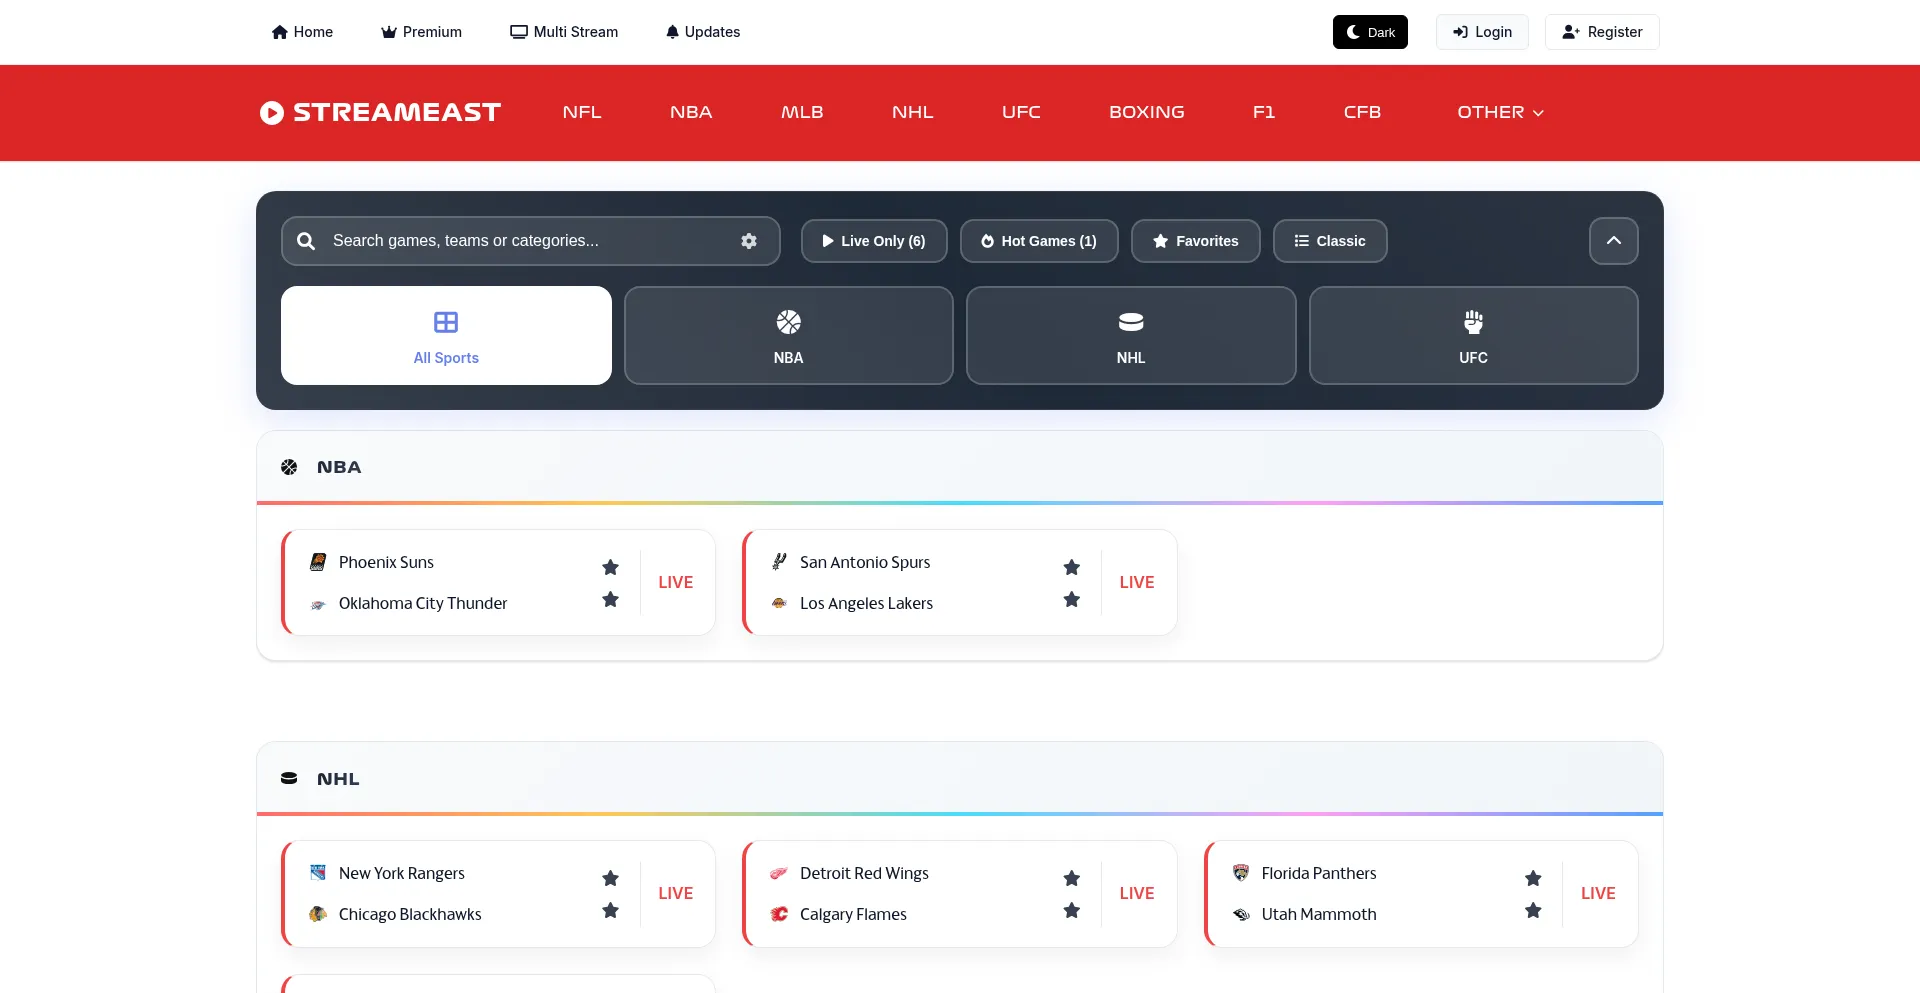
Task: Click the search settings gear icon
Action: [749, 241]
